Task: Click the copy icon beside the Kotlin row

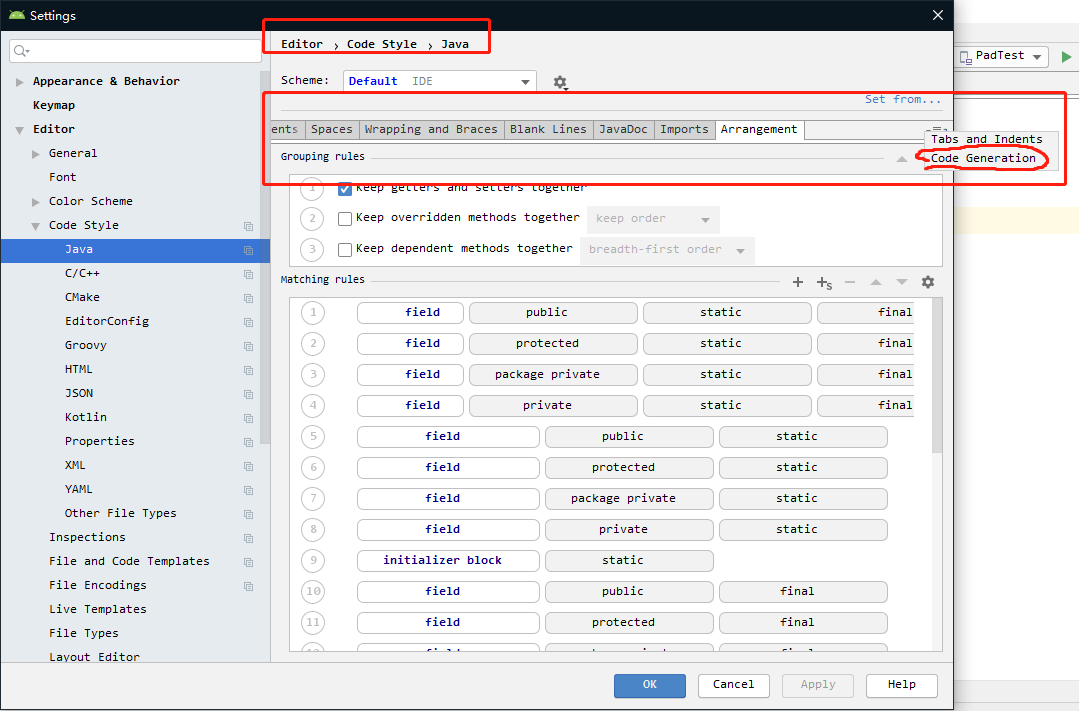Action: [x=248, y=418]
